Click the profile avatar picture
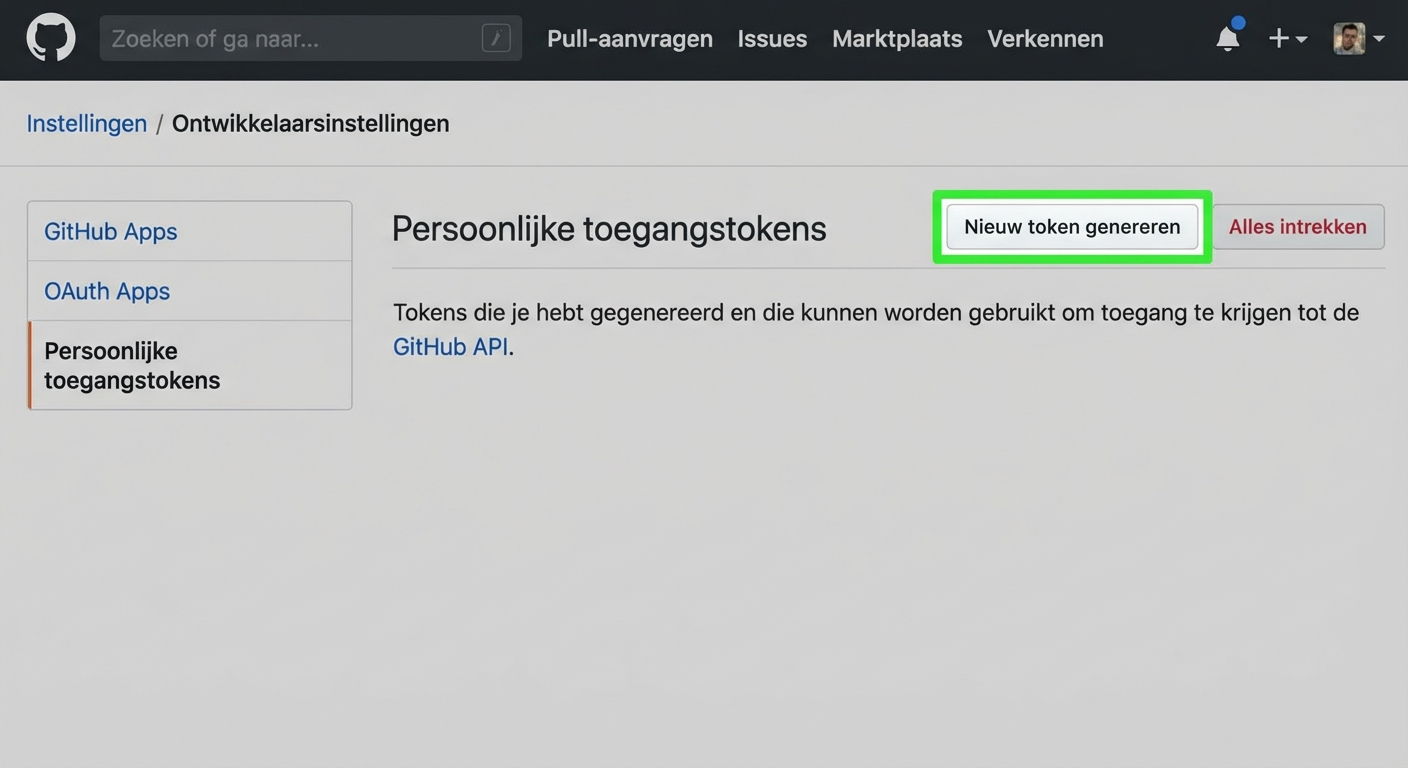 pyautogui.click(x=1352, y=38)
